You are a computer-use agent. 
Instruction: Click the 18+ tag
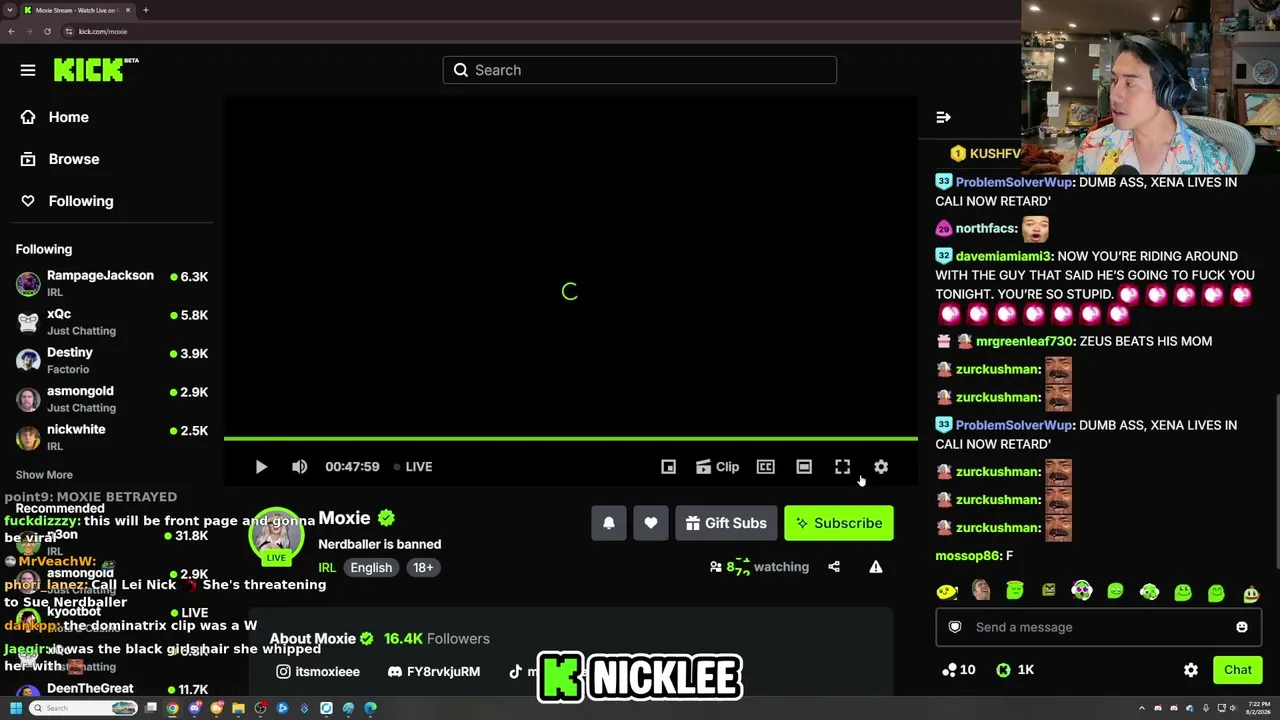coord(423,567)
